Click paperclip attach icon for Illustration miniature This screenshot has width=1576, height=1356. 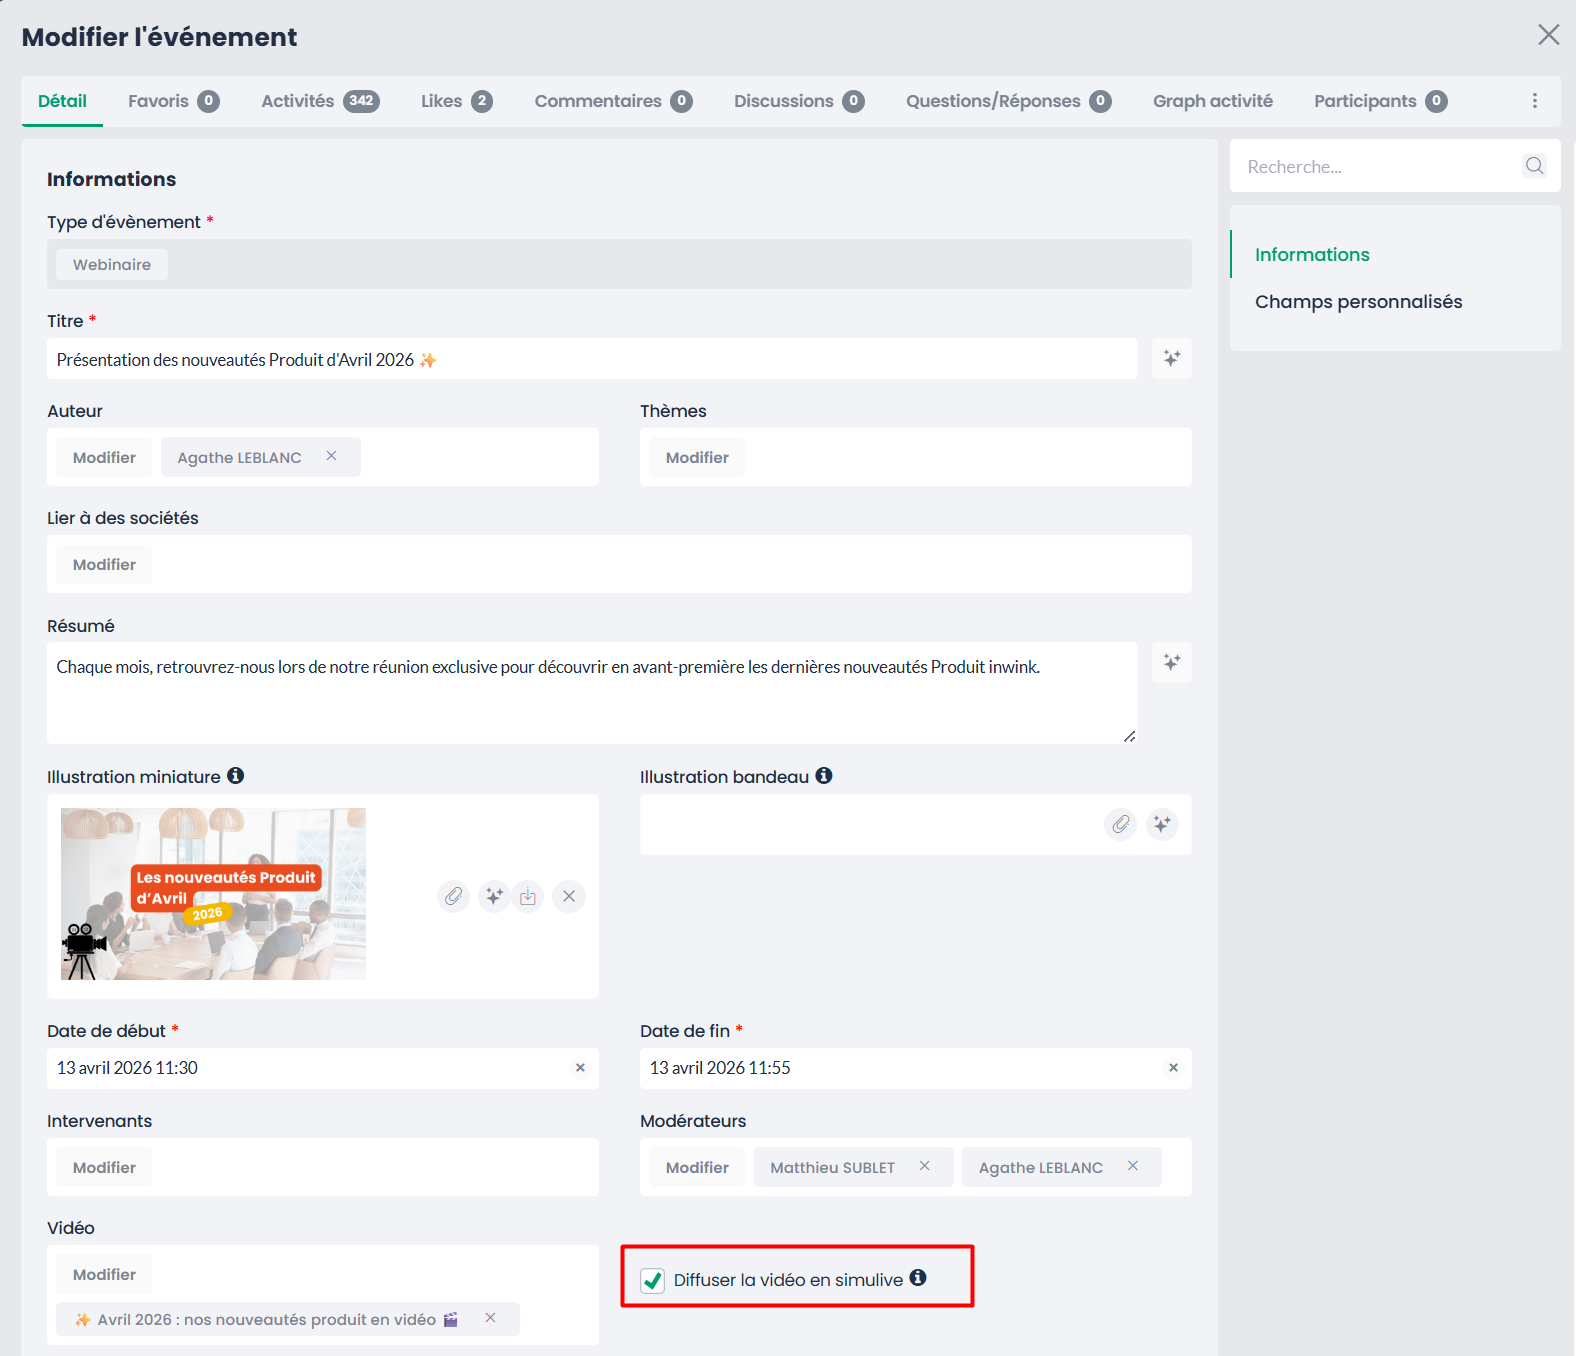point(454,896)
